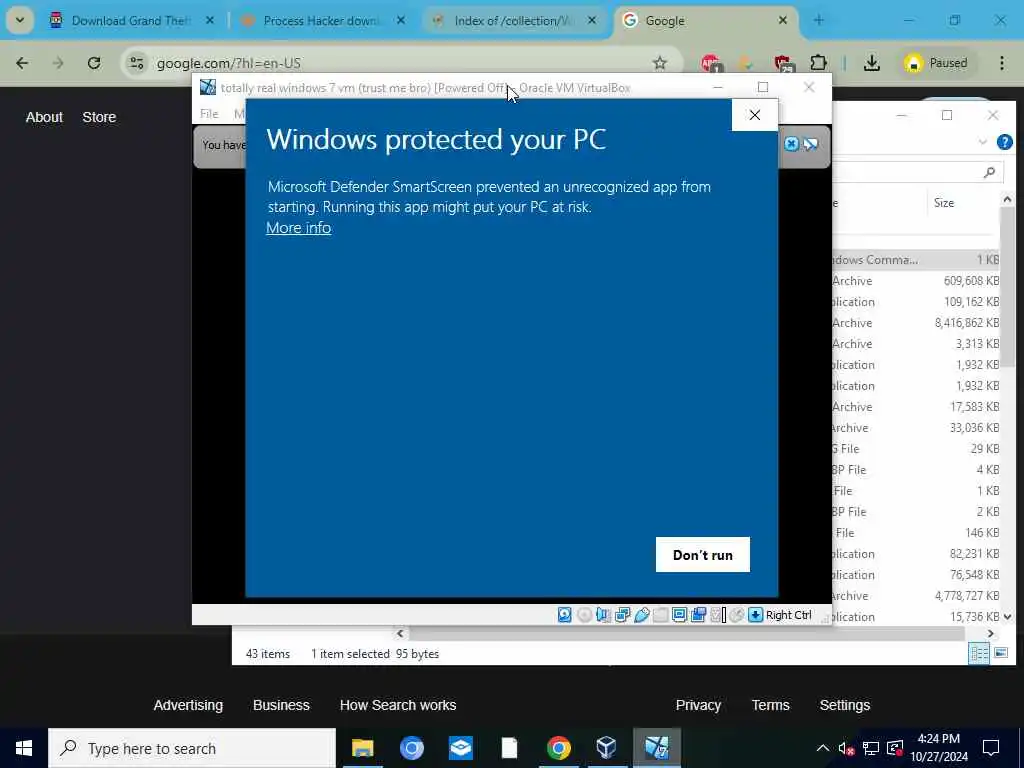The width and height of the screenshot is (1024, 768).
Task: Click the File Explorer search box
Action: click(x=918, y=172)
